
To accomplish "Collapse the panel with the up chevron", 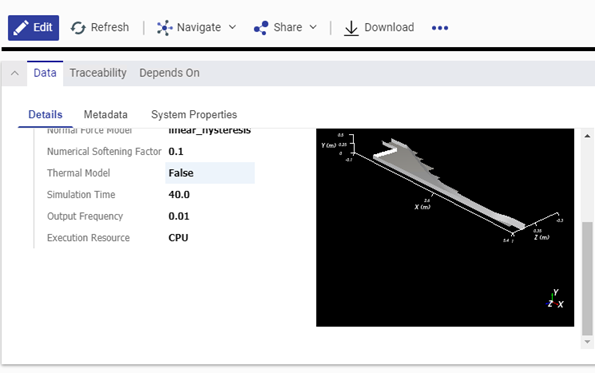I will pos(15,73).
